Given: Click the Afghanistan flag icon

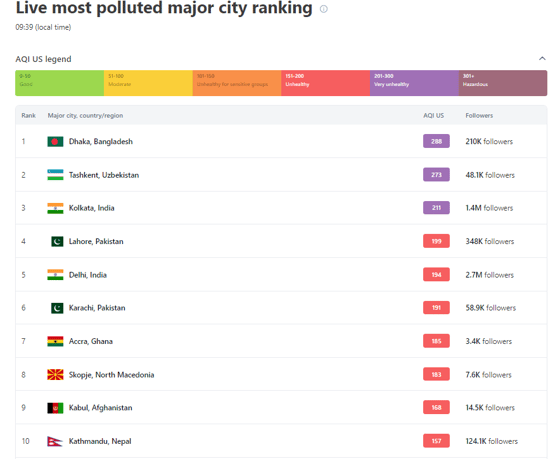Looking at the screenshot, I should (55, 408).
